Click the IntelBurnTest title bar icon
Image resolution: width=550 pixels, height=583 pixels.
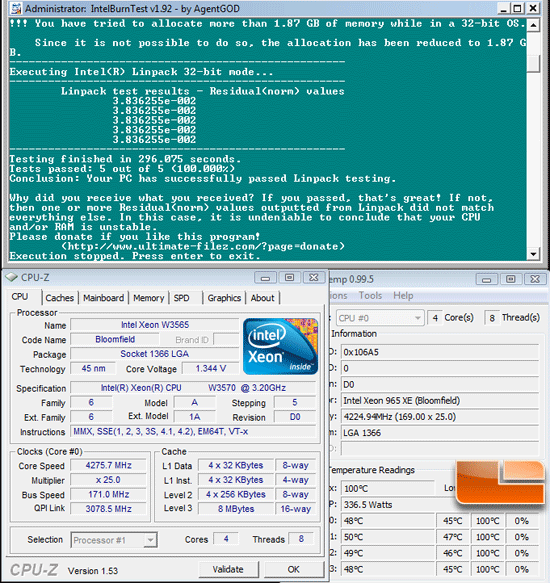[x=15, y=8]
